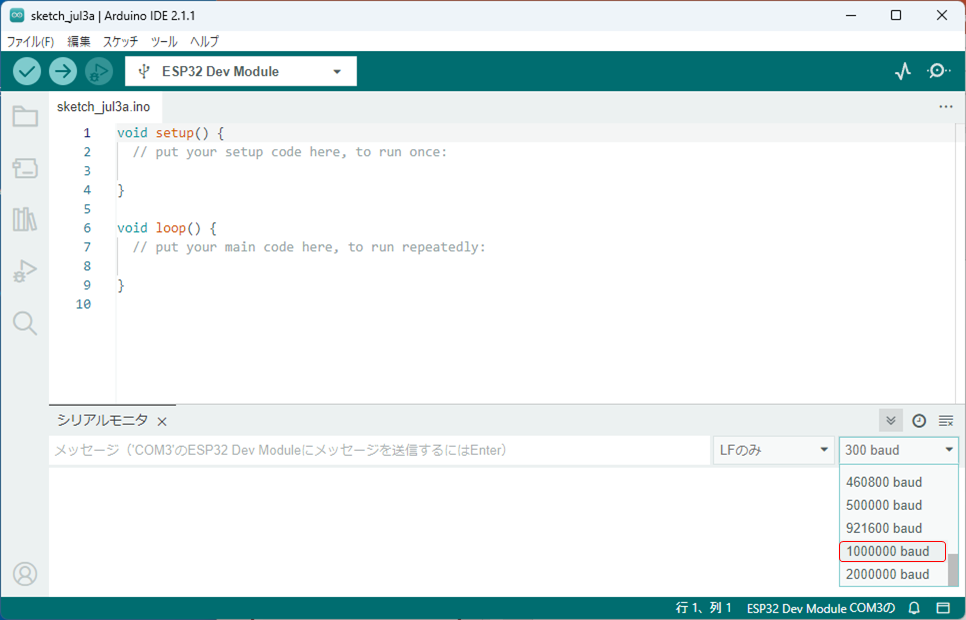This screenshot has width=966, height=620.
Task: Select 500000 baud
Action: tap(893, 505)
